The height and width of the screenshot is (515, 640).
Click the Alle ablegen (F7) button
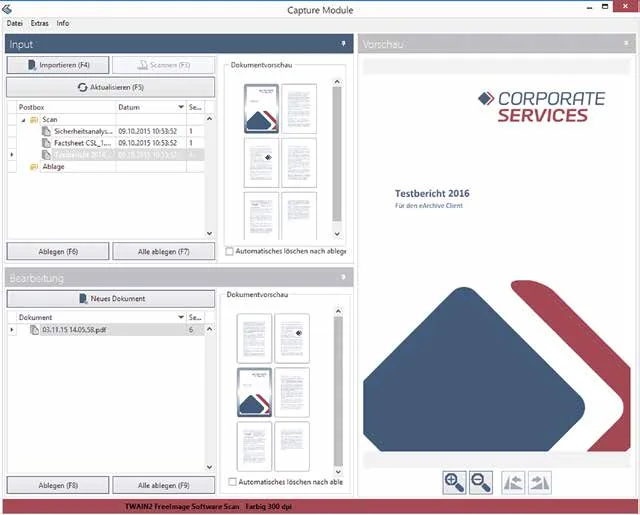click(x=164, y=251)
